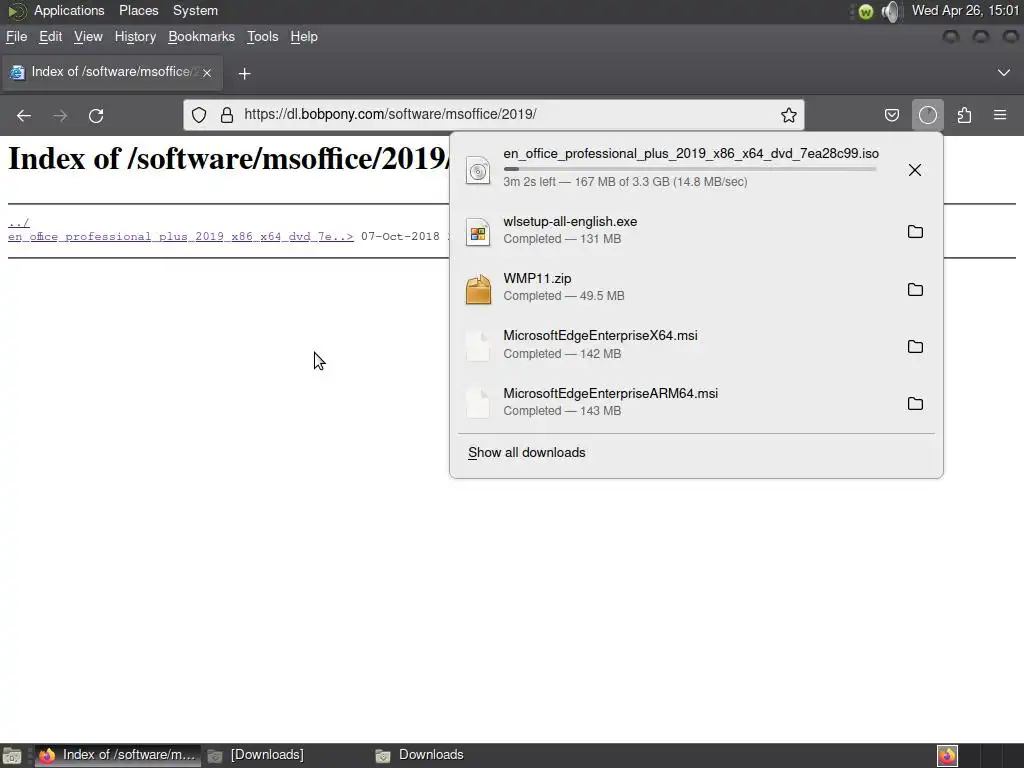The image size is (1024, 768).
Task: Expand the list all tabs chevron
Action: pos(1004,72)
